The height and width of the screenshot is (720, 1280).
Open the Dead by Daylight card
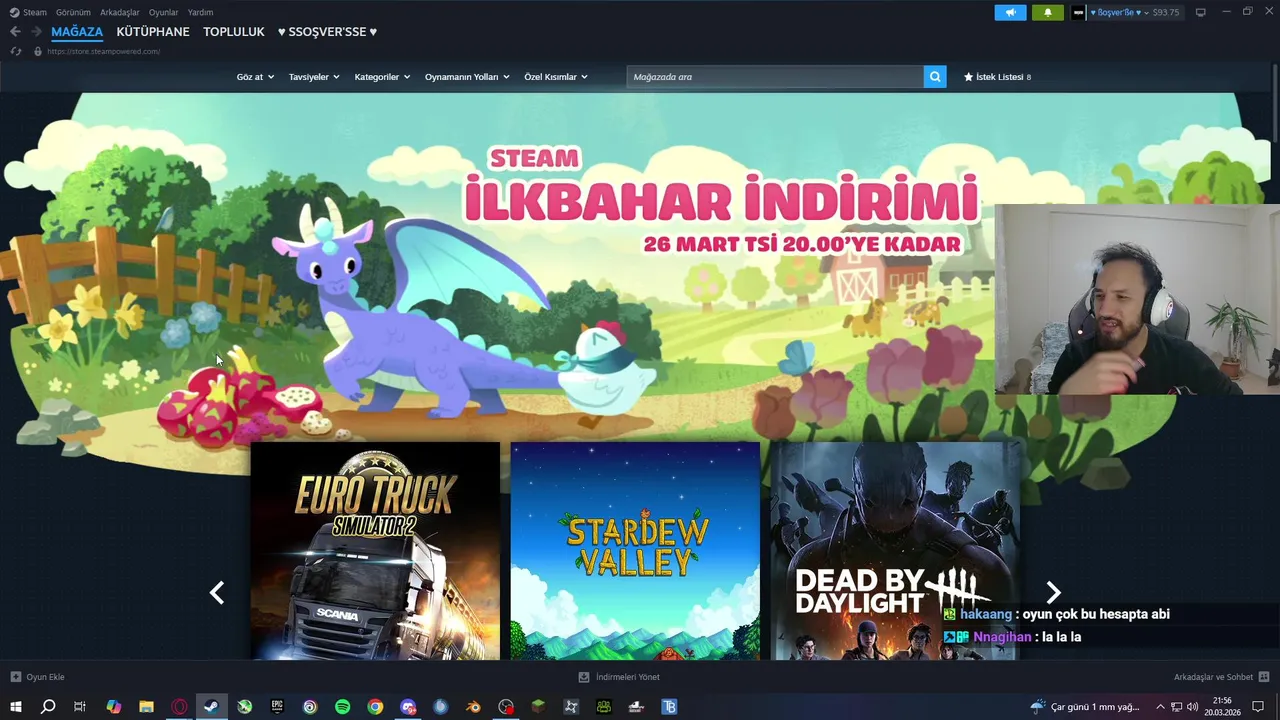pyautogui.click(x=895, y=551)
